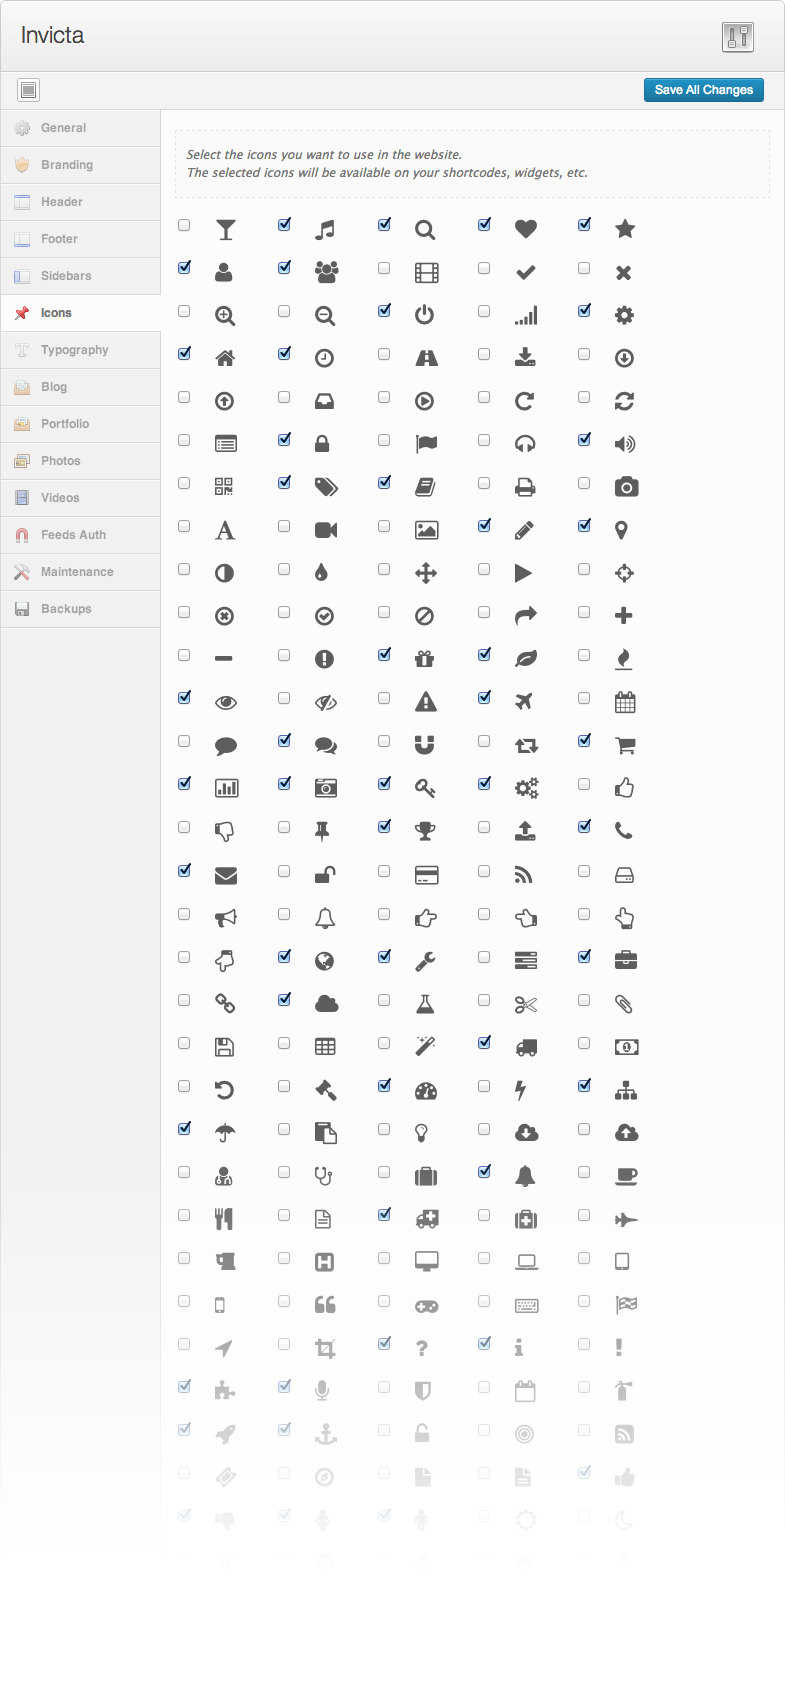Enable the funnel icon checkbox
The image size is (785, 1707).
pyautogui.click(x=184, y=225)
